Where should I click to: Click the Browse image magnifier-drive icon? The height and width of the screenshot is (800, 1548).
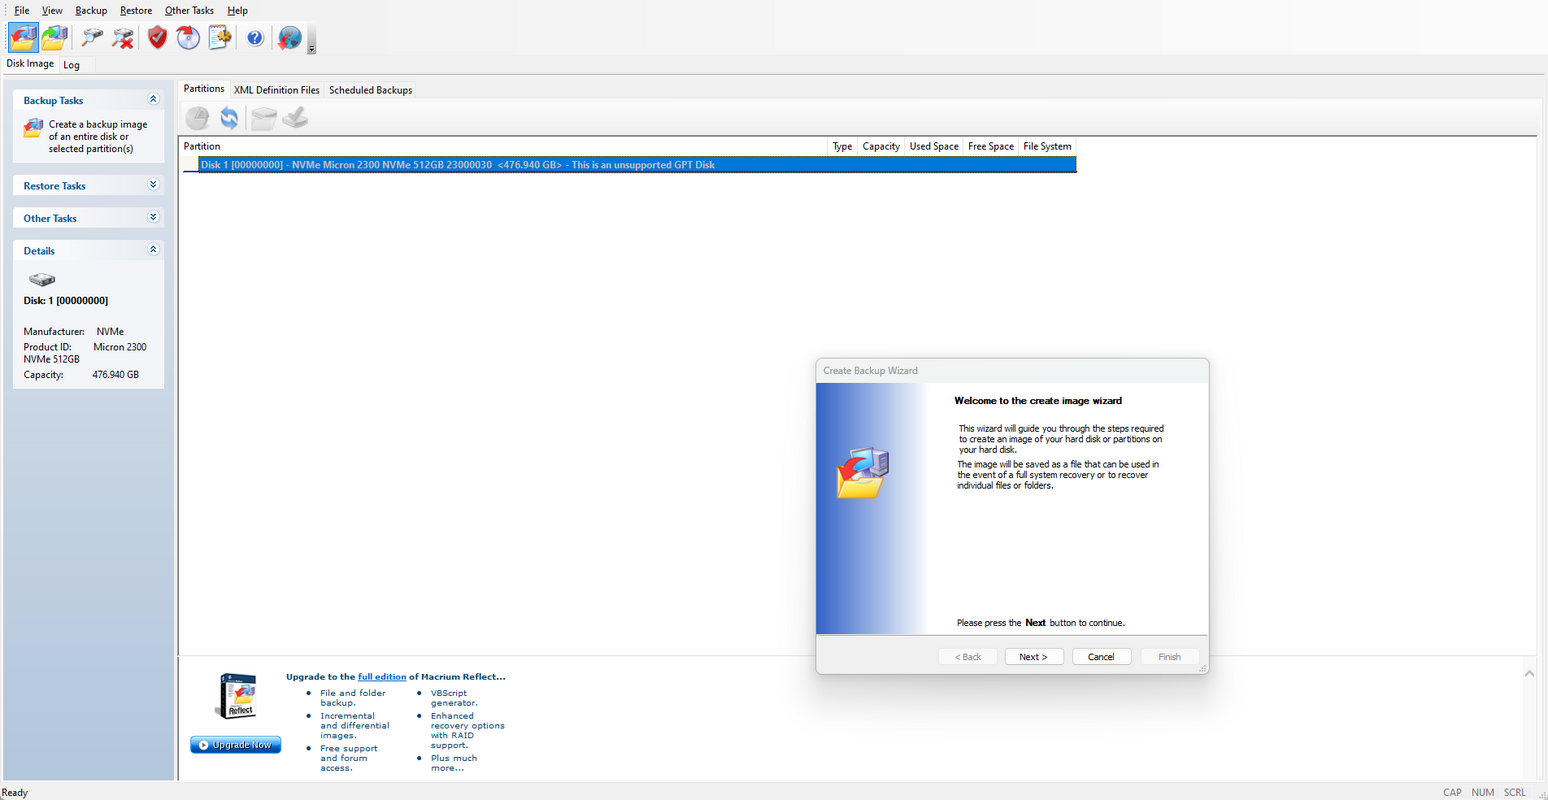point(92,38)
